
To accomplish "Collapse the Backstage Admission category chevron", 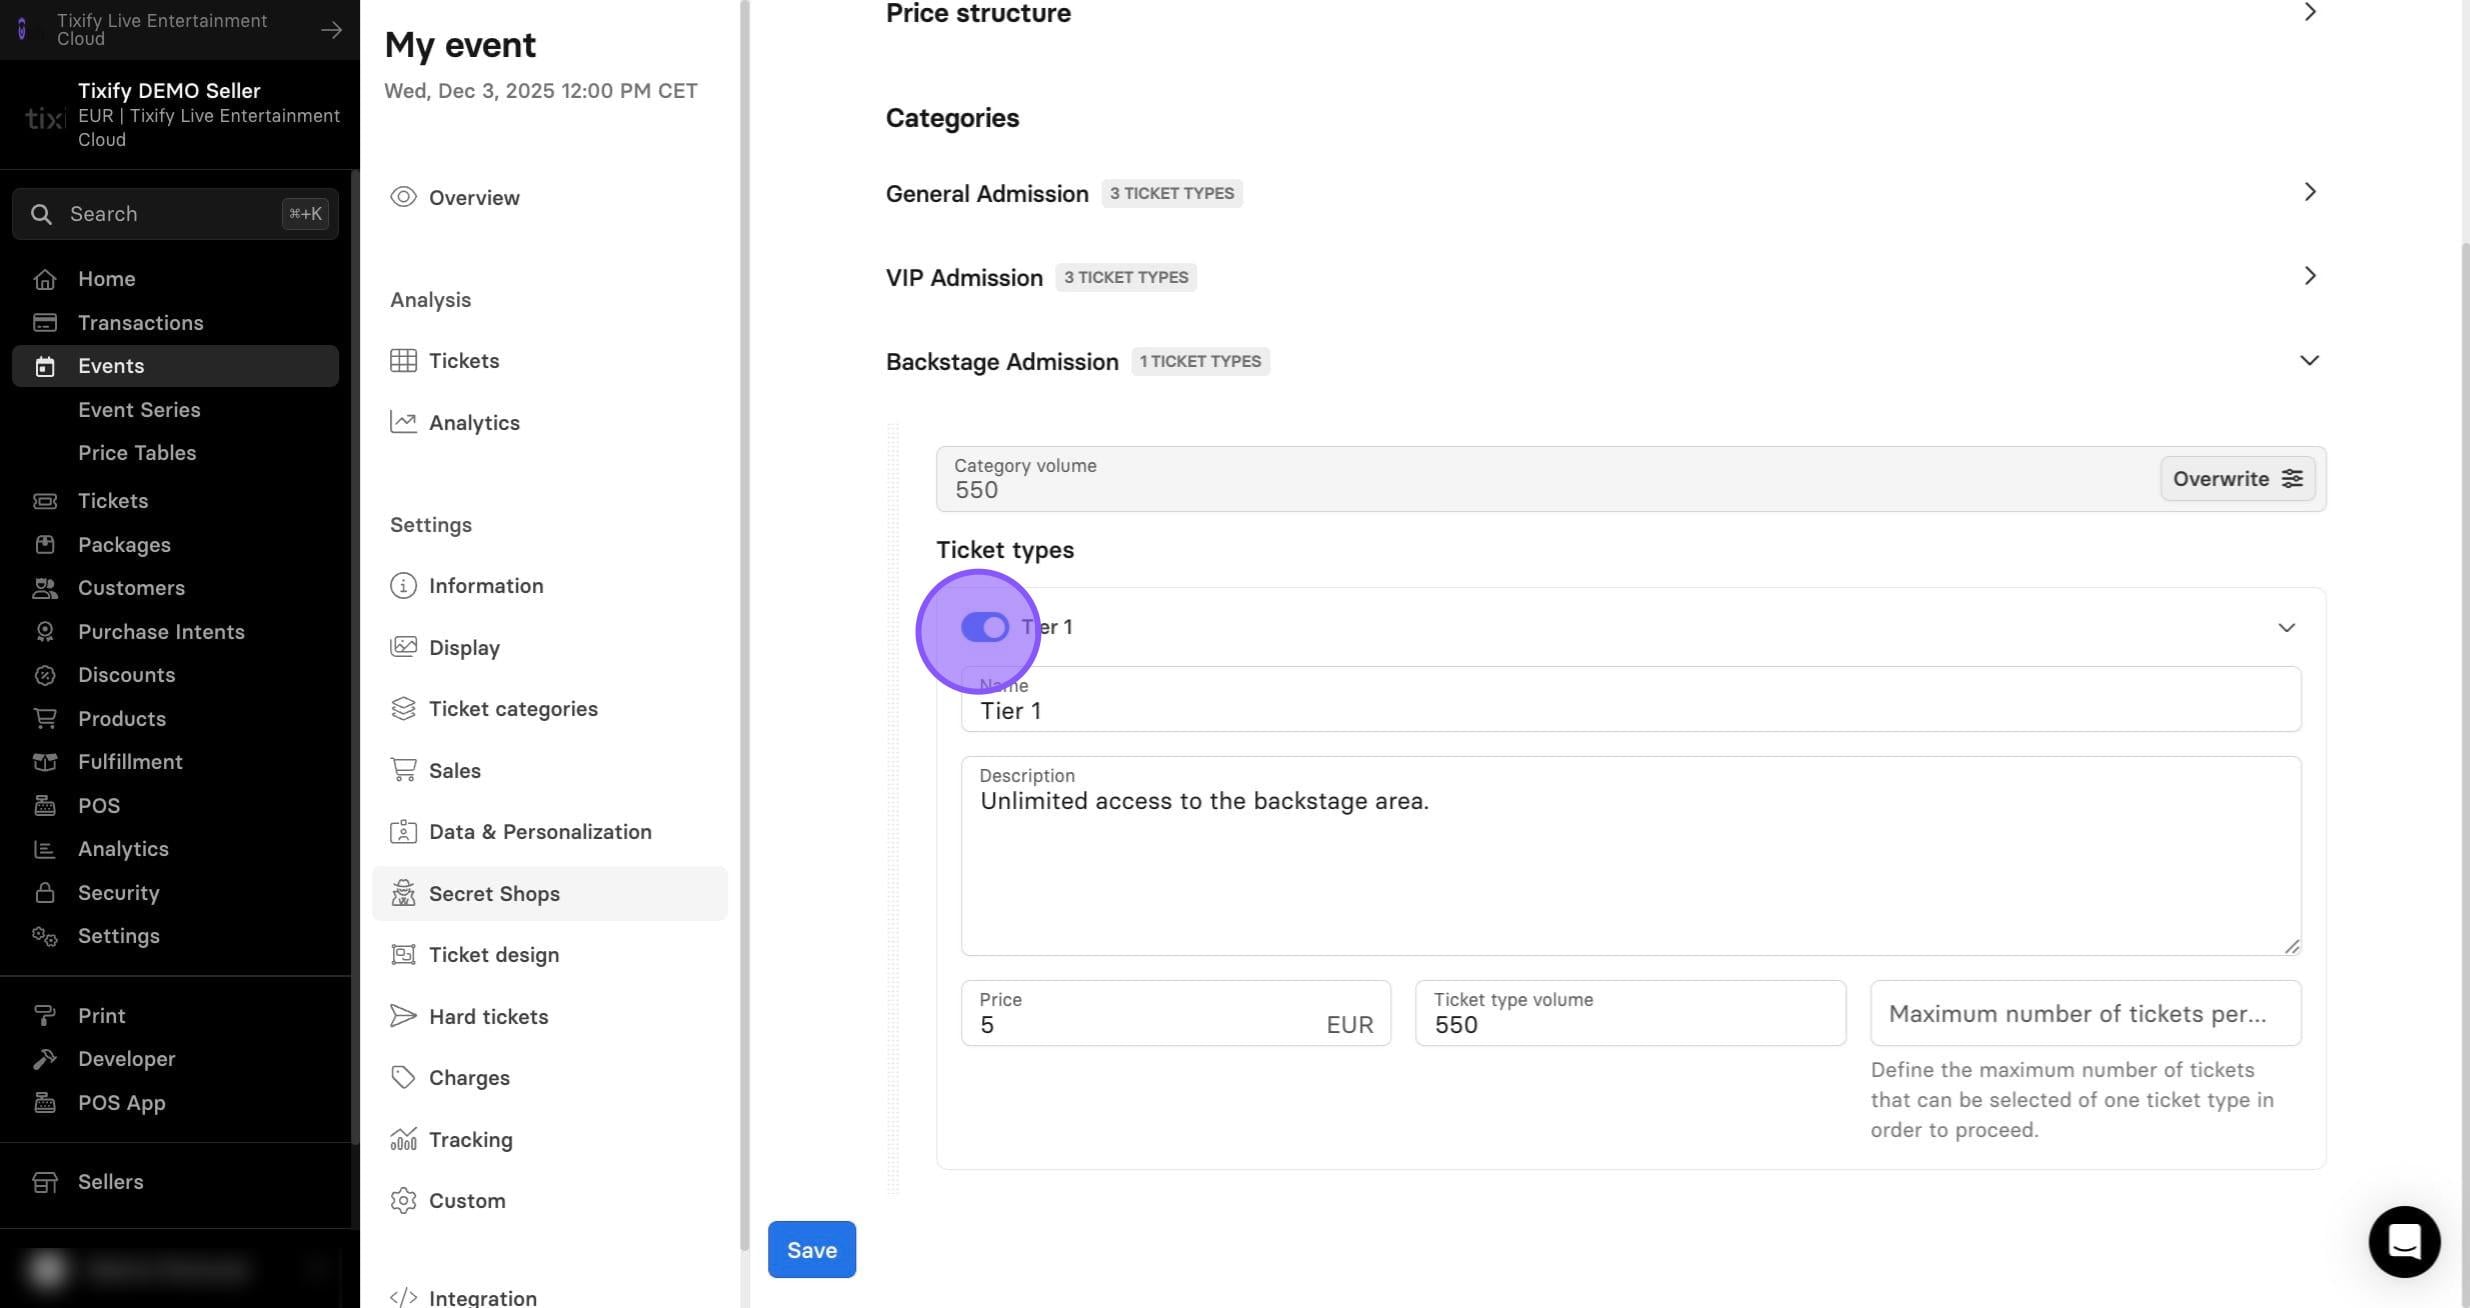I will point(2309,360).
